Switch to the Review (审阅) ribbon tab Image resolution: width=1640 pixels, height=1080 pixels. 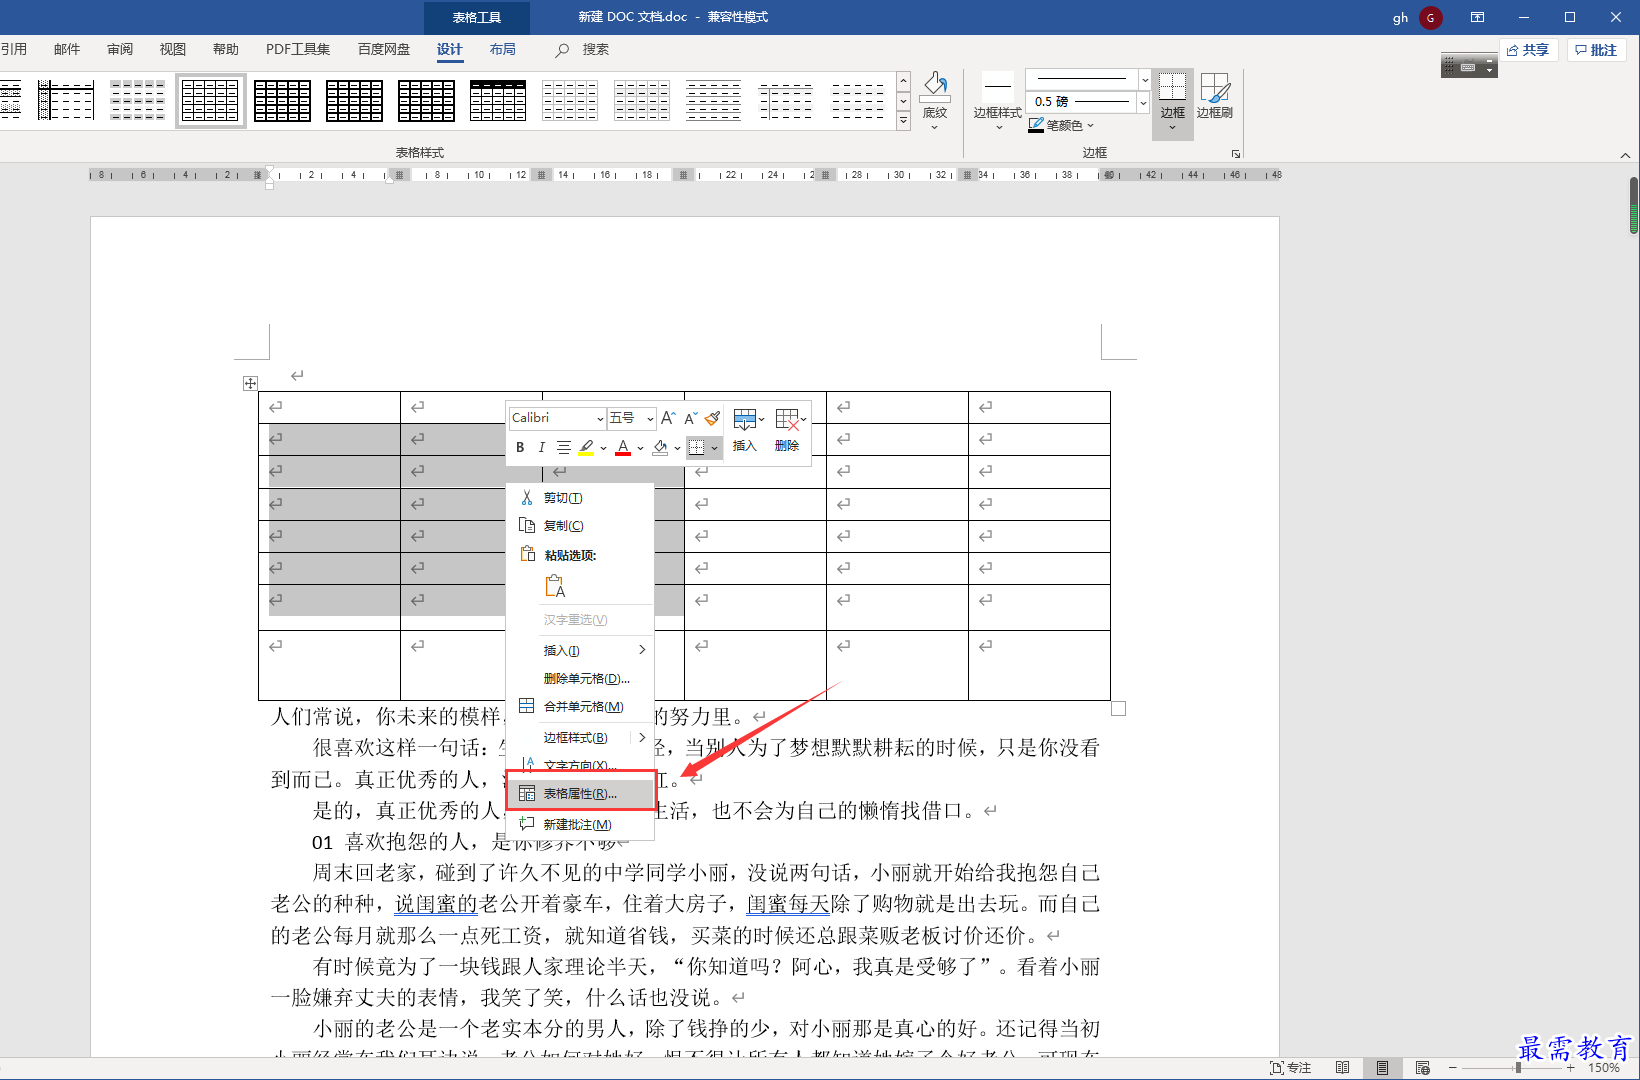pyautogui.click(x=120, y=50)
